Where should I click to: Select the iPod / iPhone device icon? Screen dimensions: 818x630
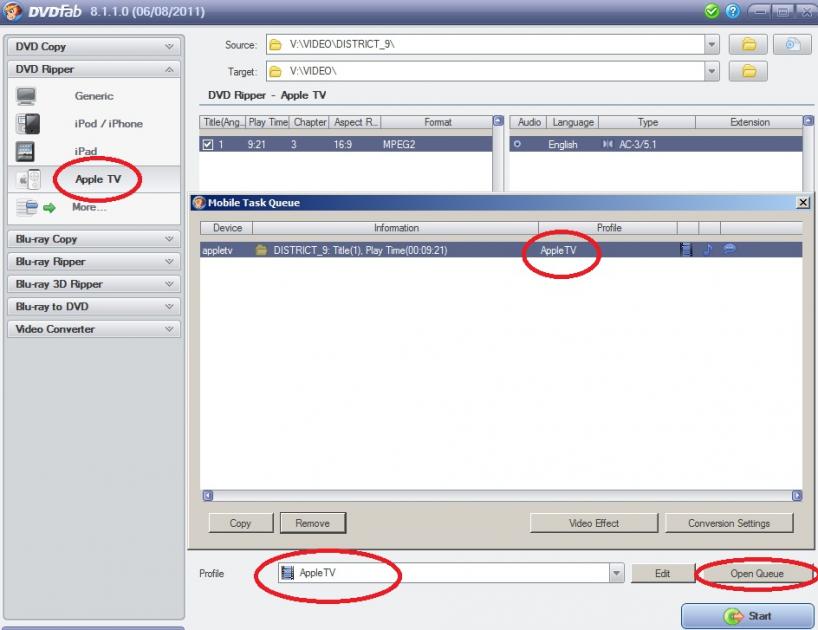28,124
